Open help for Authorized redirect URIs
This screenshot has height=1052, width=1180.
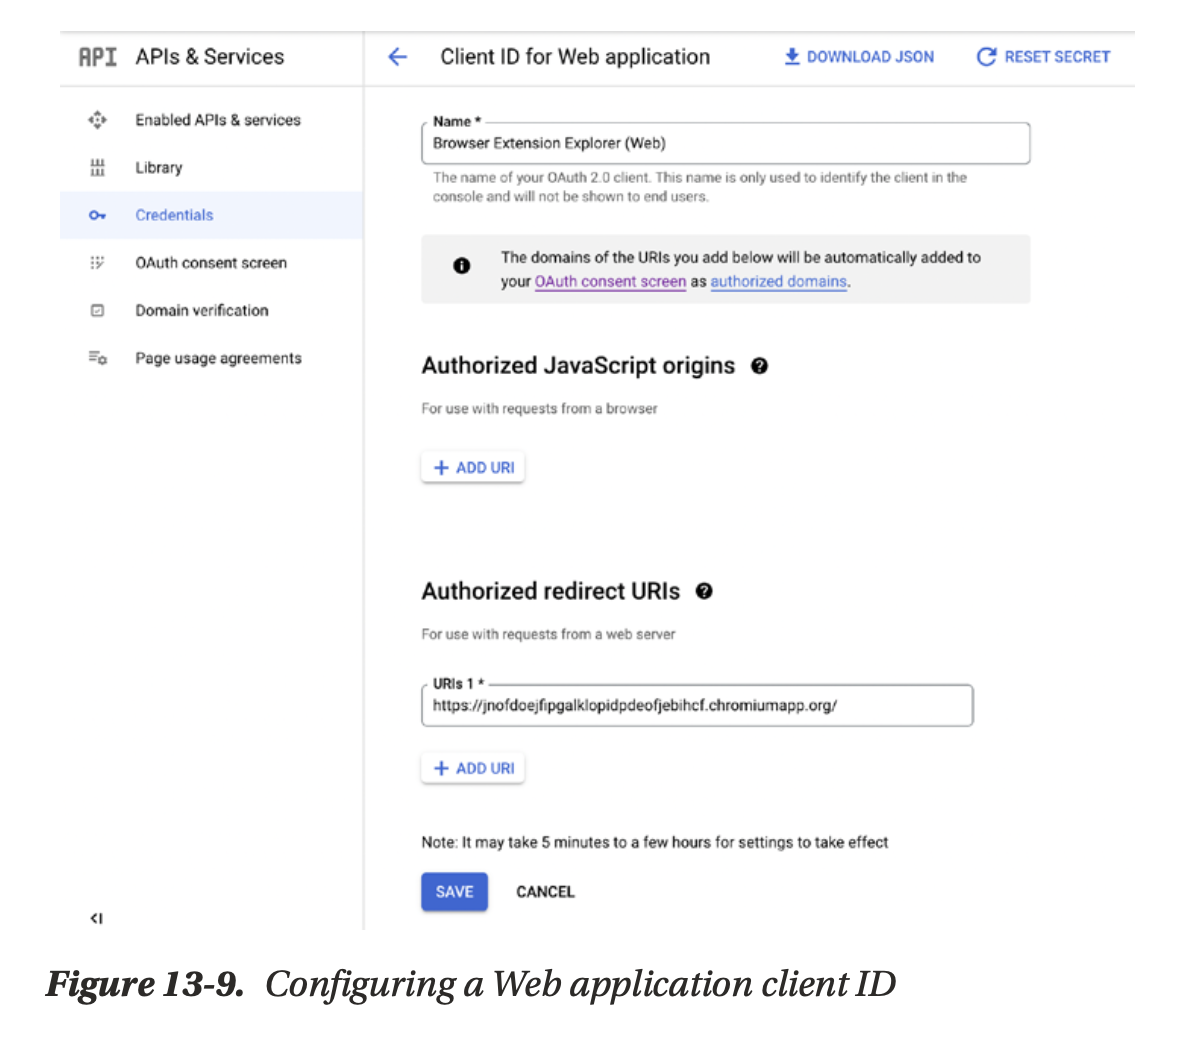click(x=704, y=591)
